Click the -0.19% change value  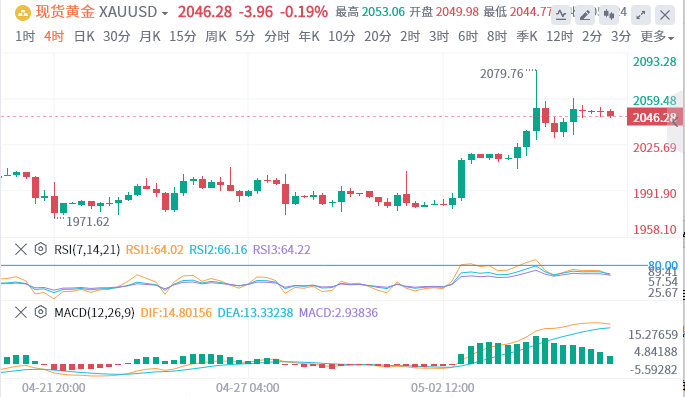point(304,12)
